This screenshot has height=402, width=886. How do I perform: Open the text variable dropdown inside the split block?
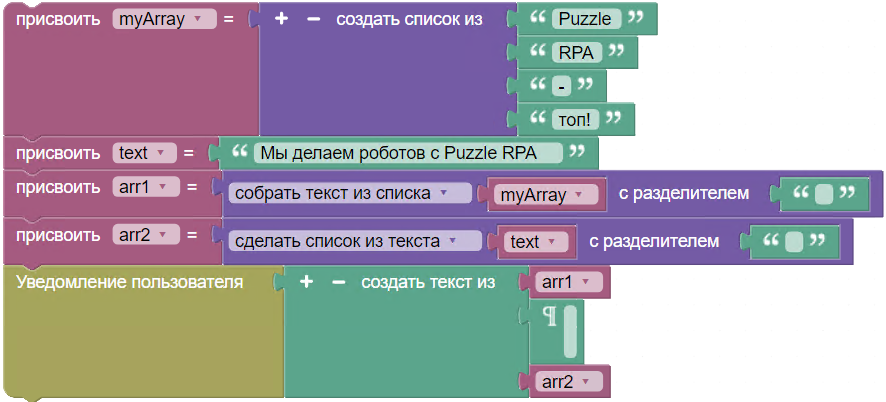(536, 243)
